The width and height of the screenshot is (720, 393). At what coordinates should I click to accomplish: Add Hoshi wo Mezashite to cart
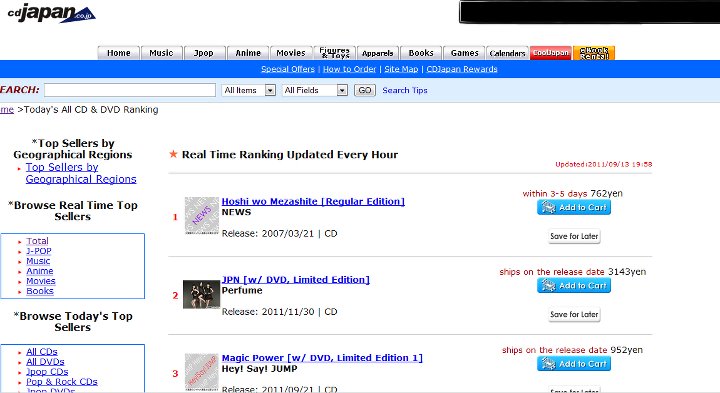point(574,208)
